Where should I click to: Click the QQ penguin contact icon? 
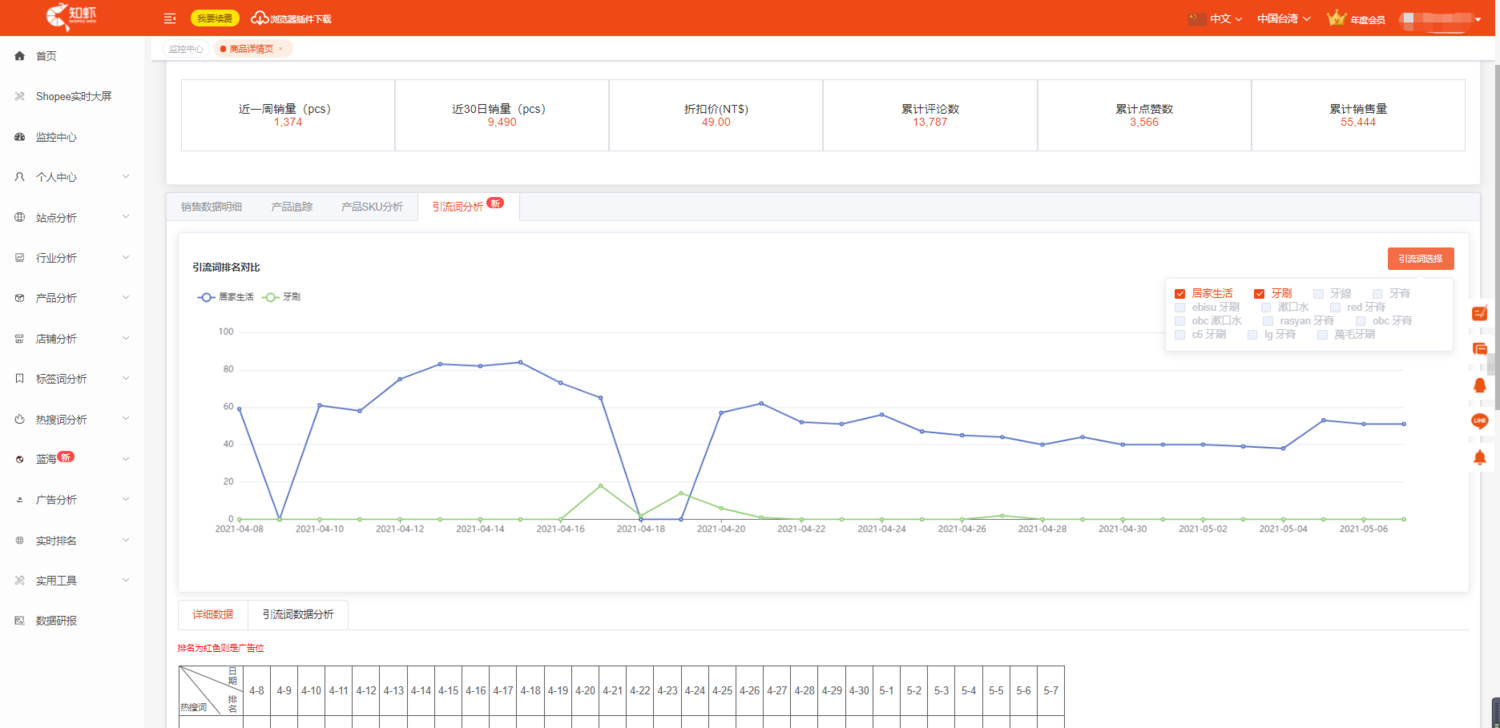(x=1480, y=385)
